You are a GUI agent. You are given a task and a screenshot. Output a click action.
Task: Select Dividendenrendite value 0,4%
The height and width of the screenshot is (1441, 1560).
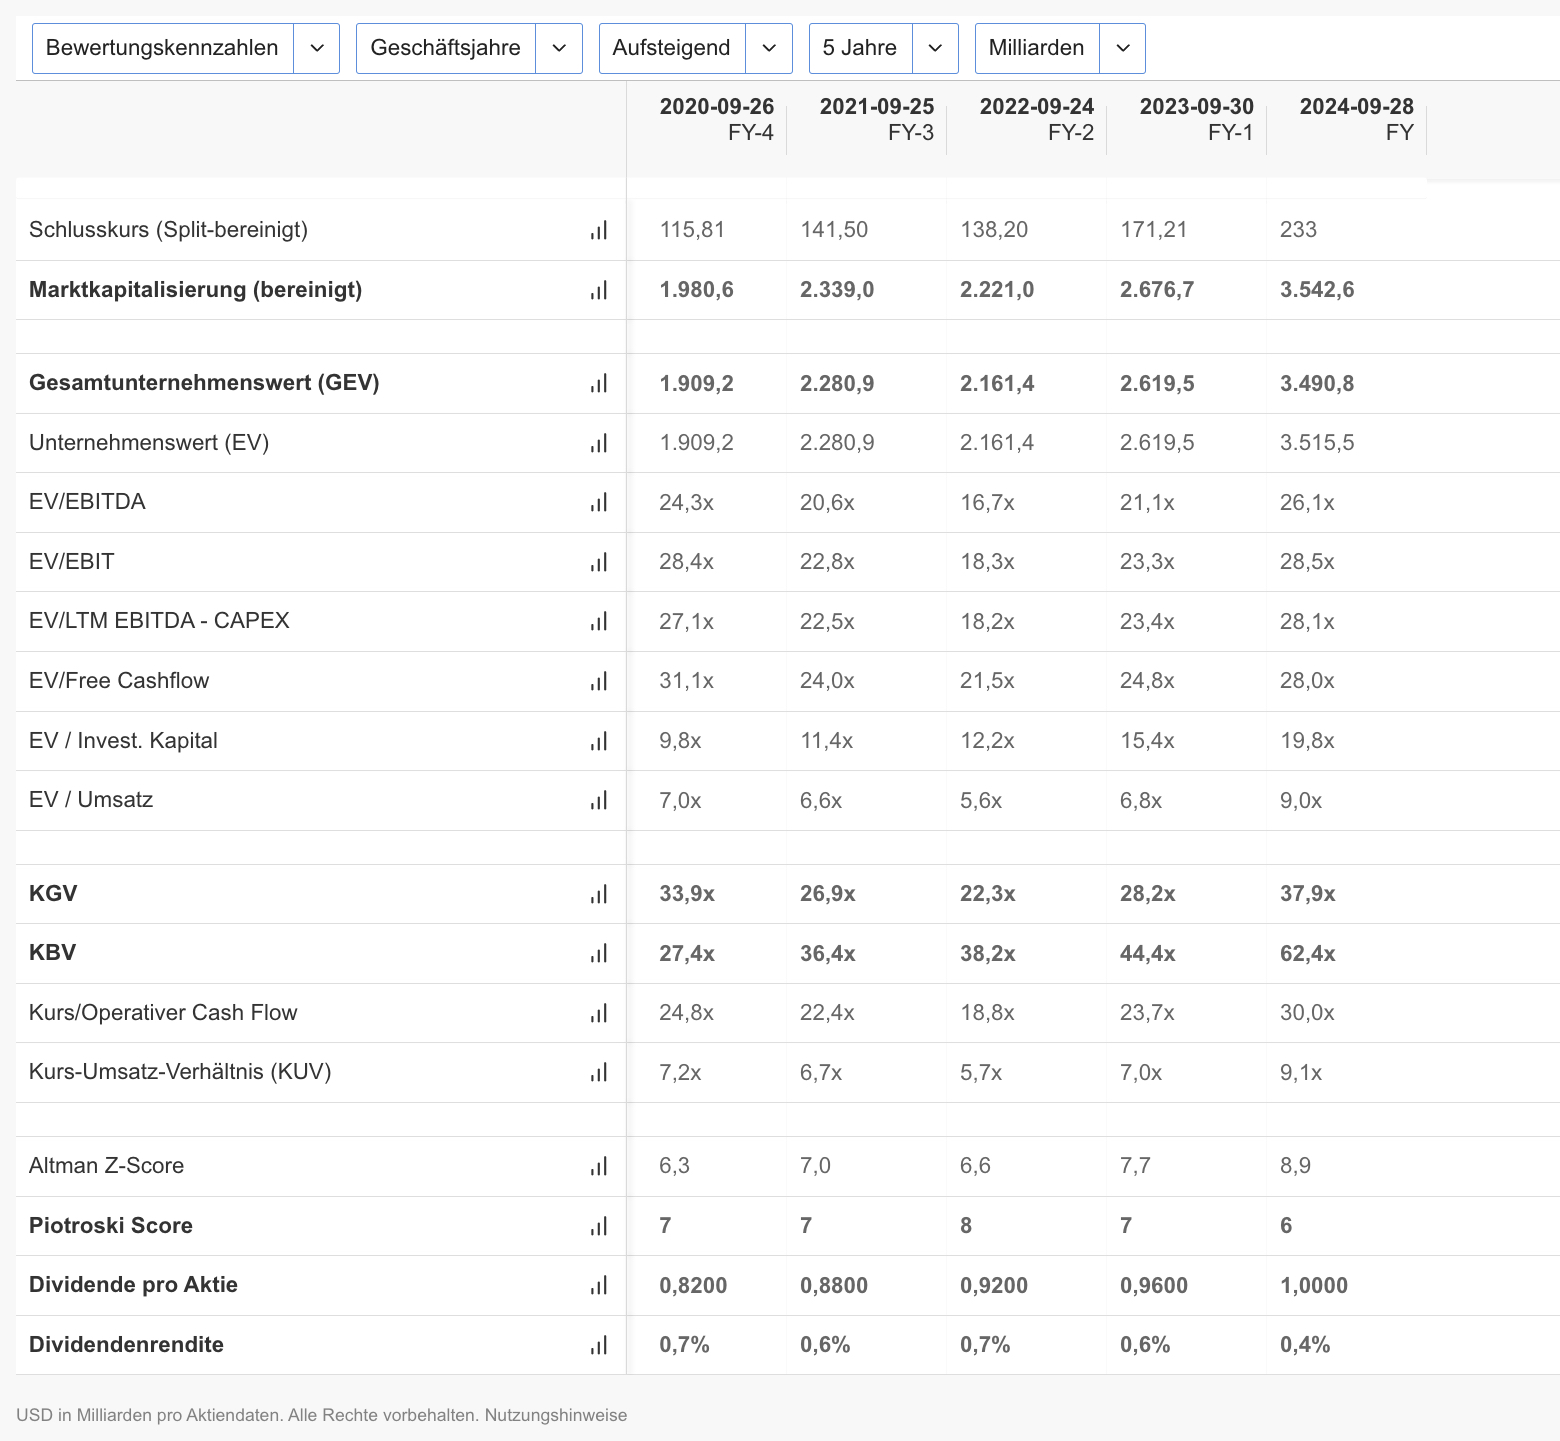coord(1305,1345)
